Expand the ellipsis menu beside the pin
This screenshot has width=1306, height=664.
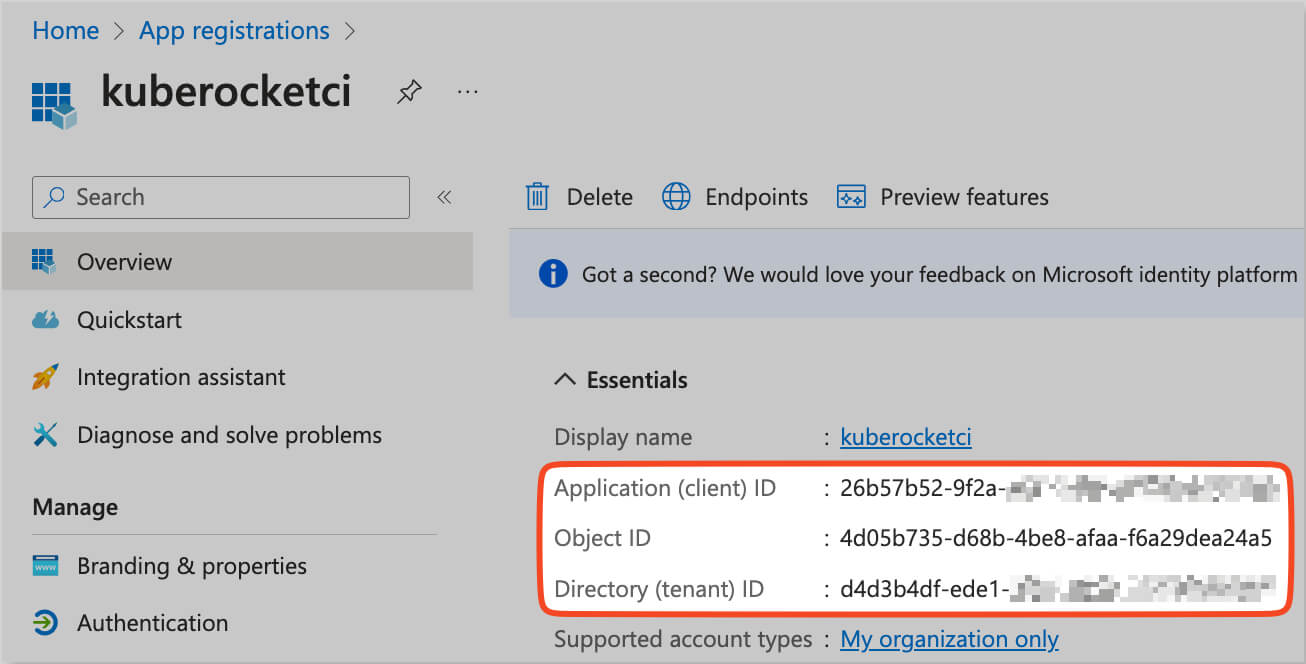tap(467, 91)
